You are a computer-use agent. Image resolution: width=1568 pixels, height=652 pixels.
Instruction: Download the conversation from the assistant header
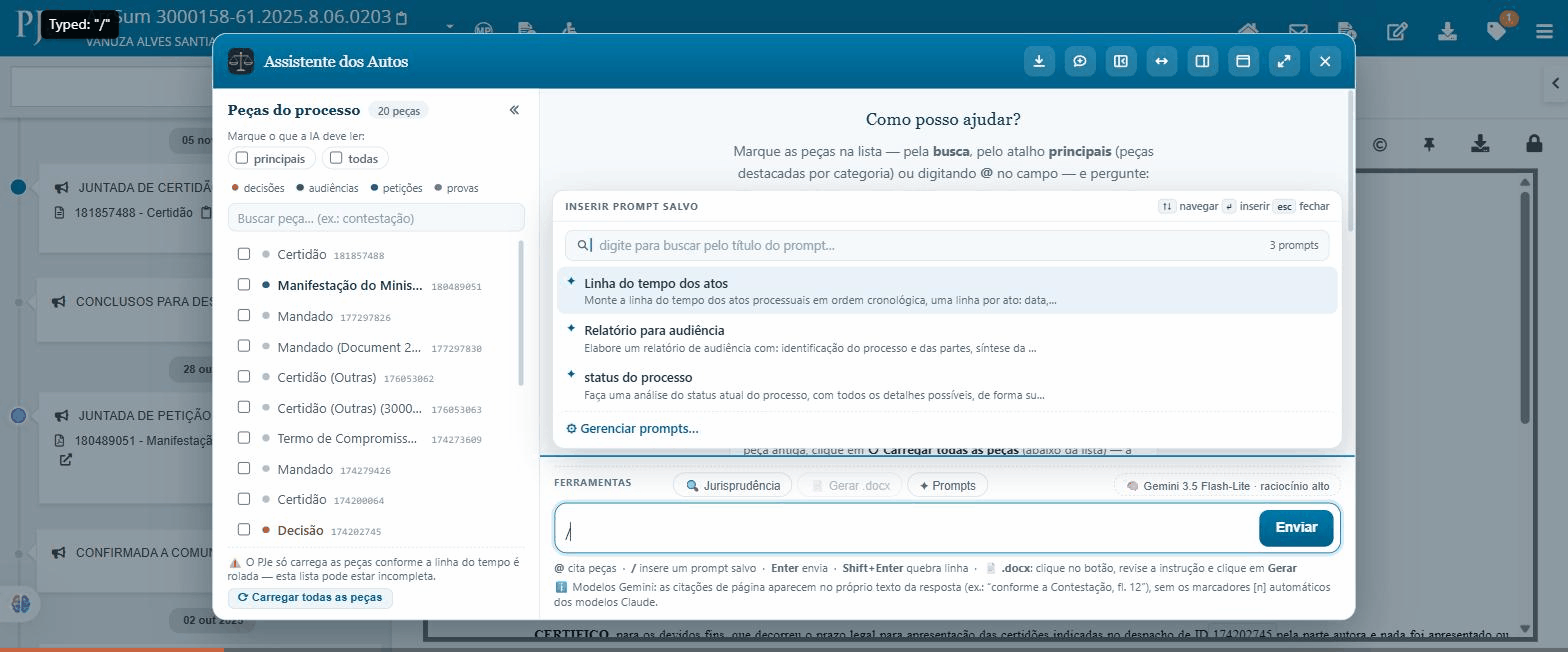[1039, 61]
